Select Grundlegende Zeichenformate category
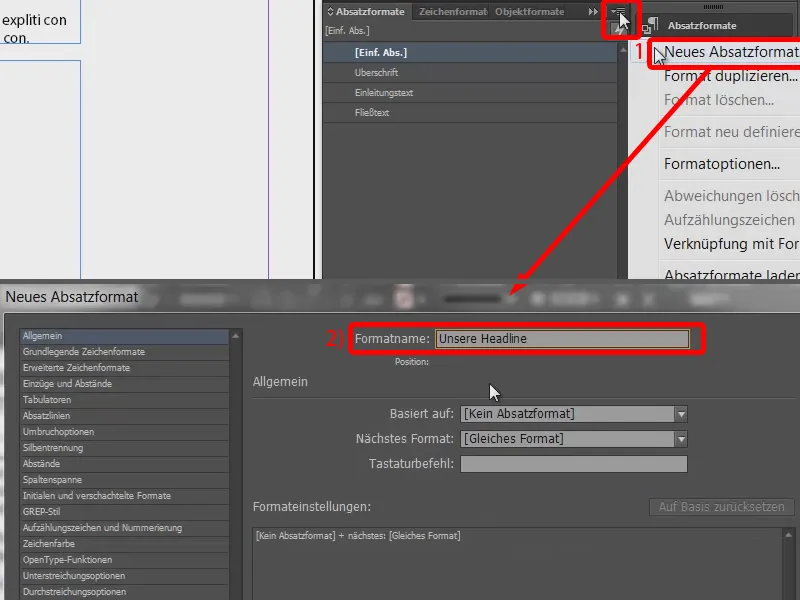800x600 pixels. (x=124, y=352)
